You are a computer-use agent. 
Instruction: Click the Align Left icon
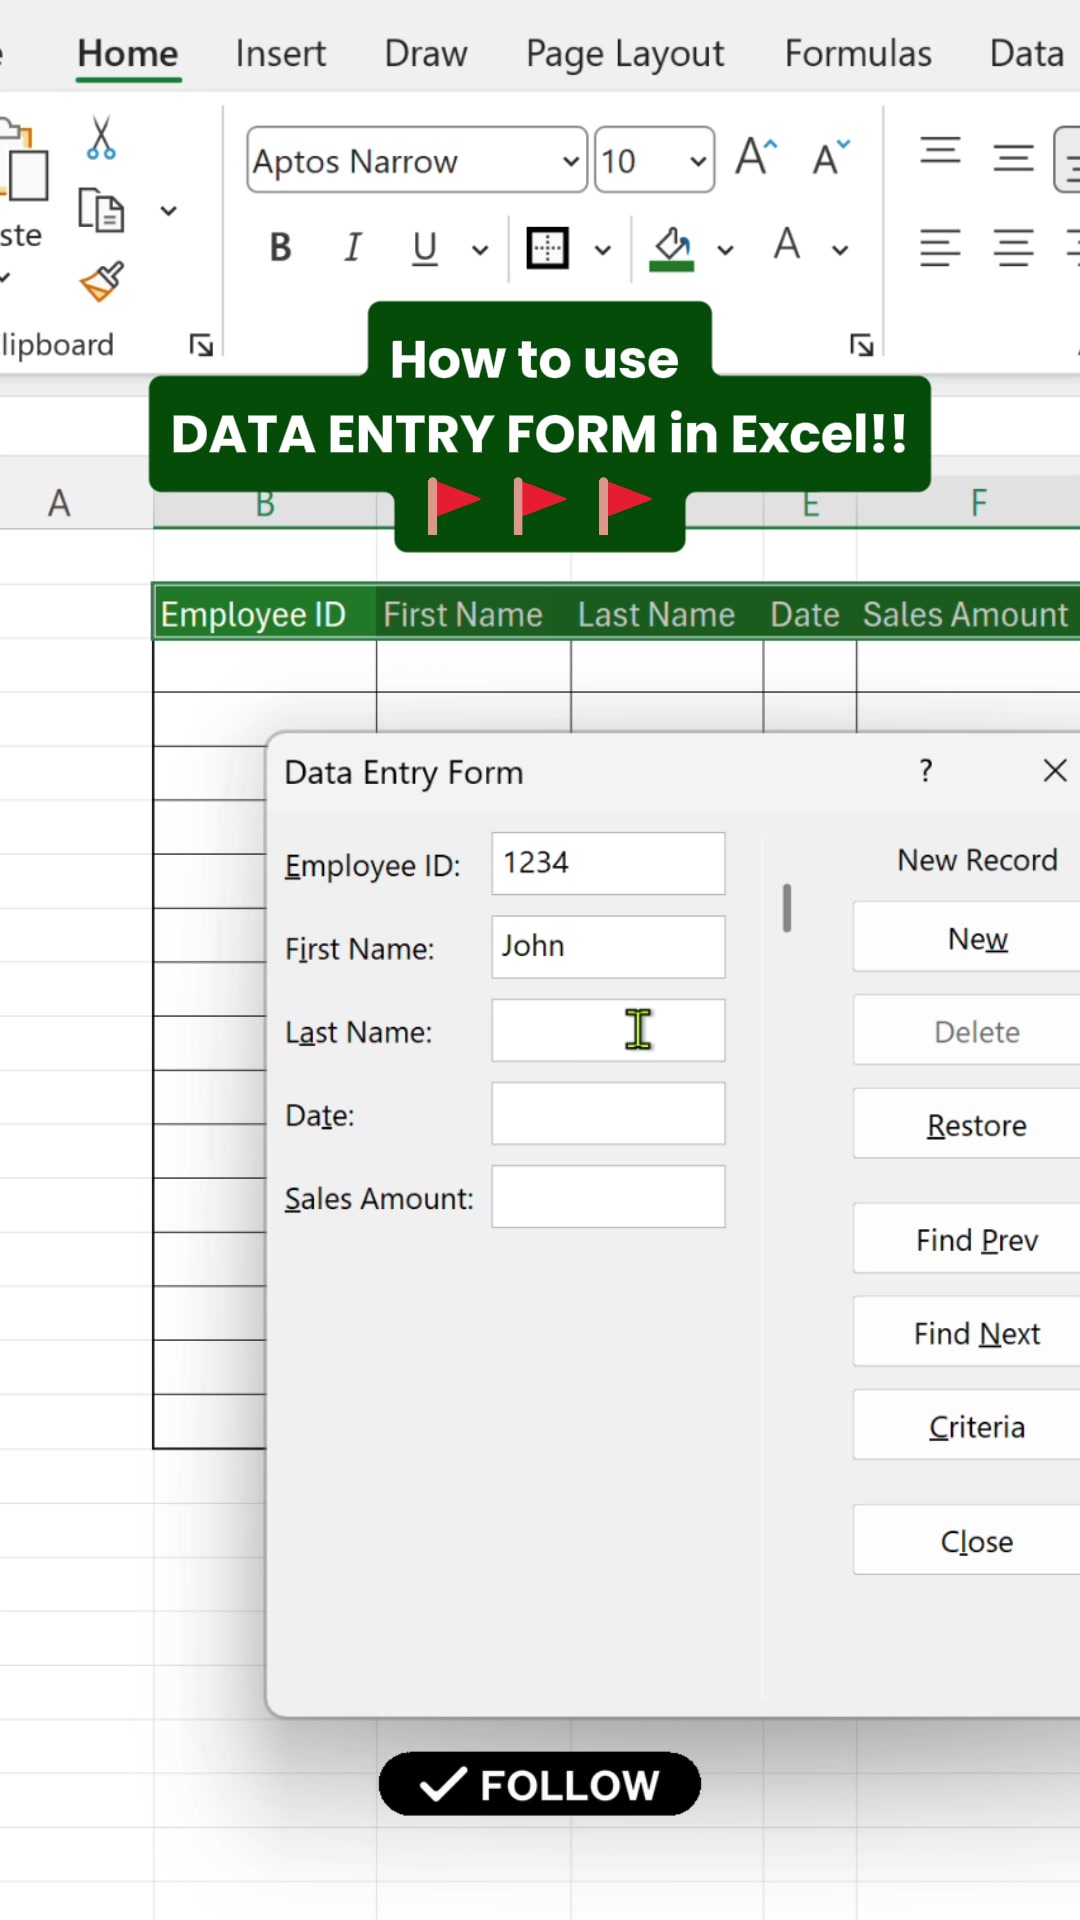click(940, 247)
